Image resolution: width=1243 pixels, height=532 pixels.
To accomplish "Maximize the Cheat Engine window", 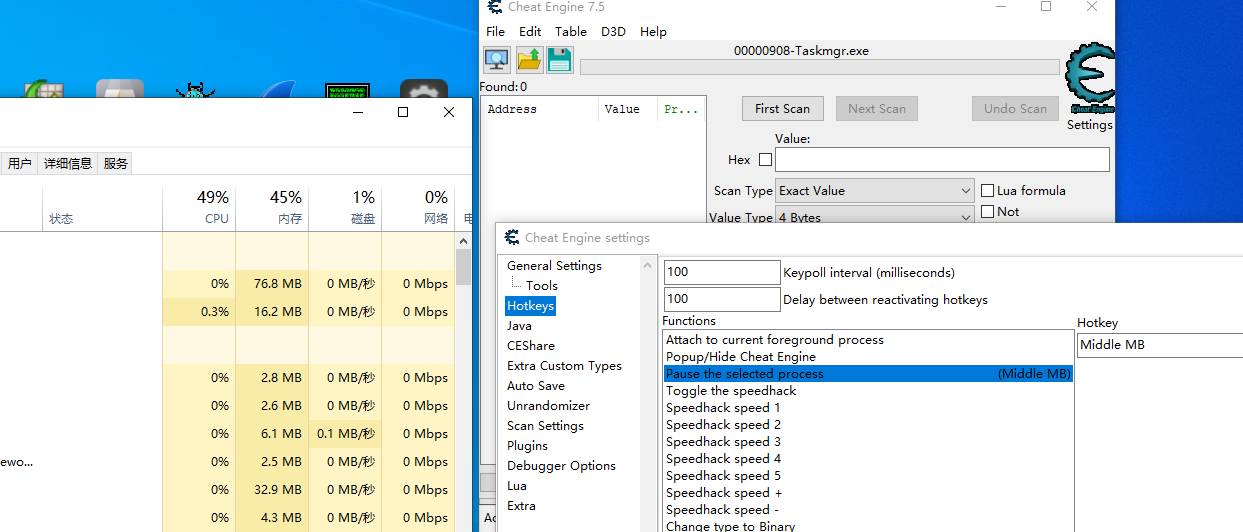I will (1046, 7).
